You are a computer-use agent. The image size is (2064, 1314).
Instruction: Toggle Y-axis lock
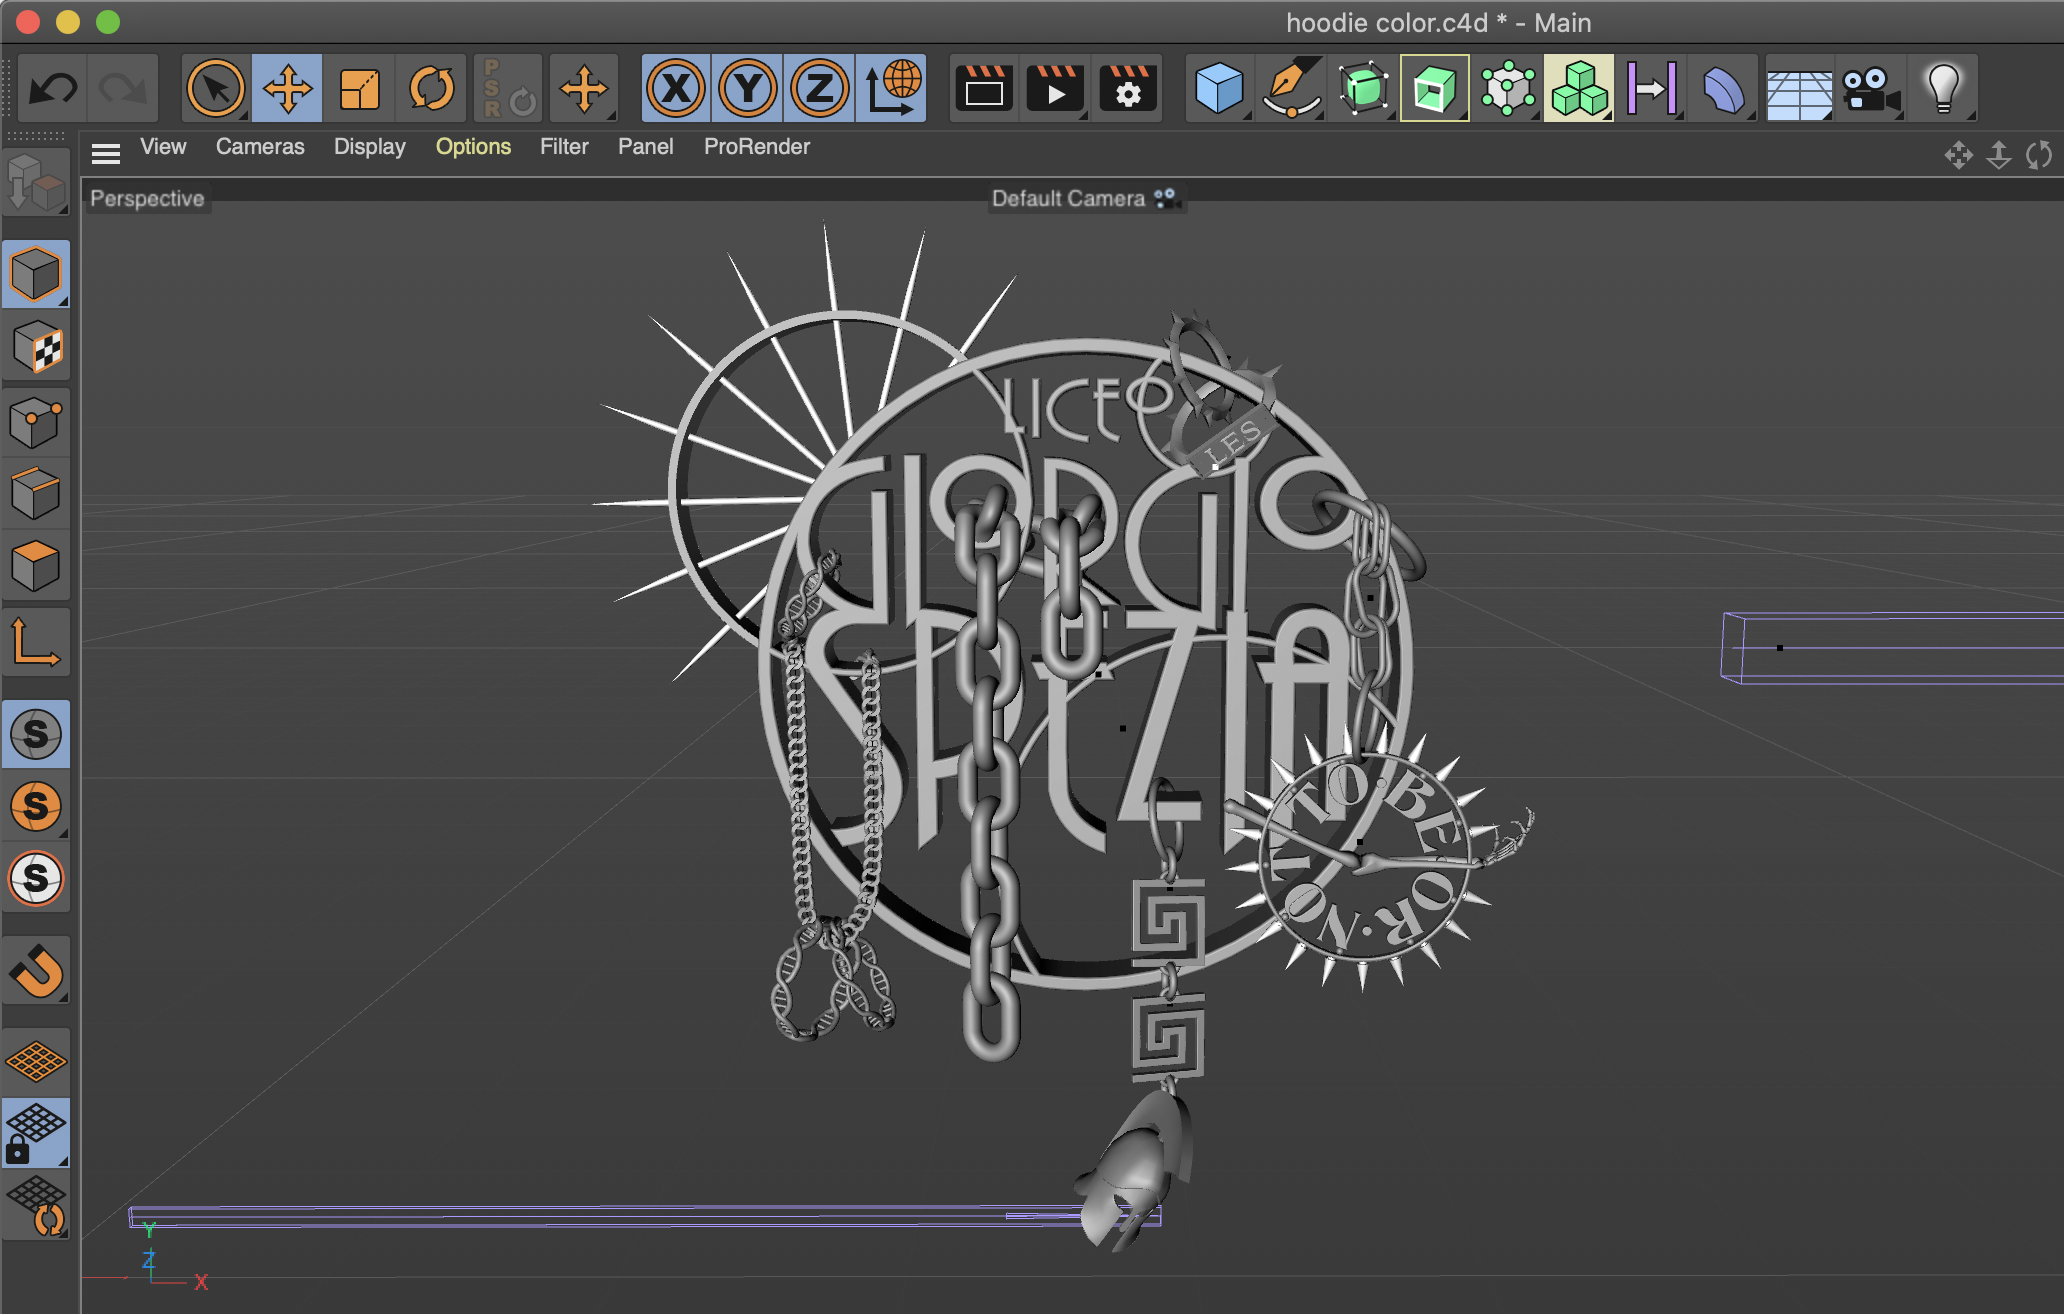(x=748, y=89)
